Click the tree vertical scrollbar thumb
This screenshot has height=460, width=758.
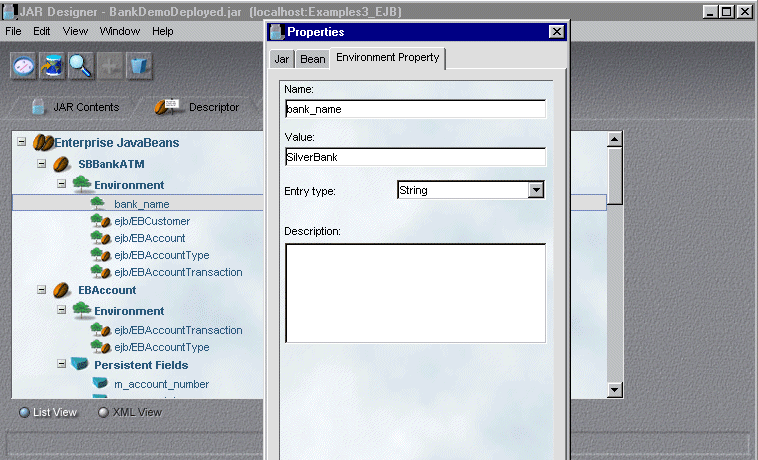click(614, 176)
